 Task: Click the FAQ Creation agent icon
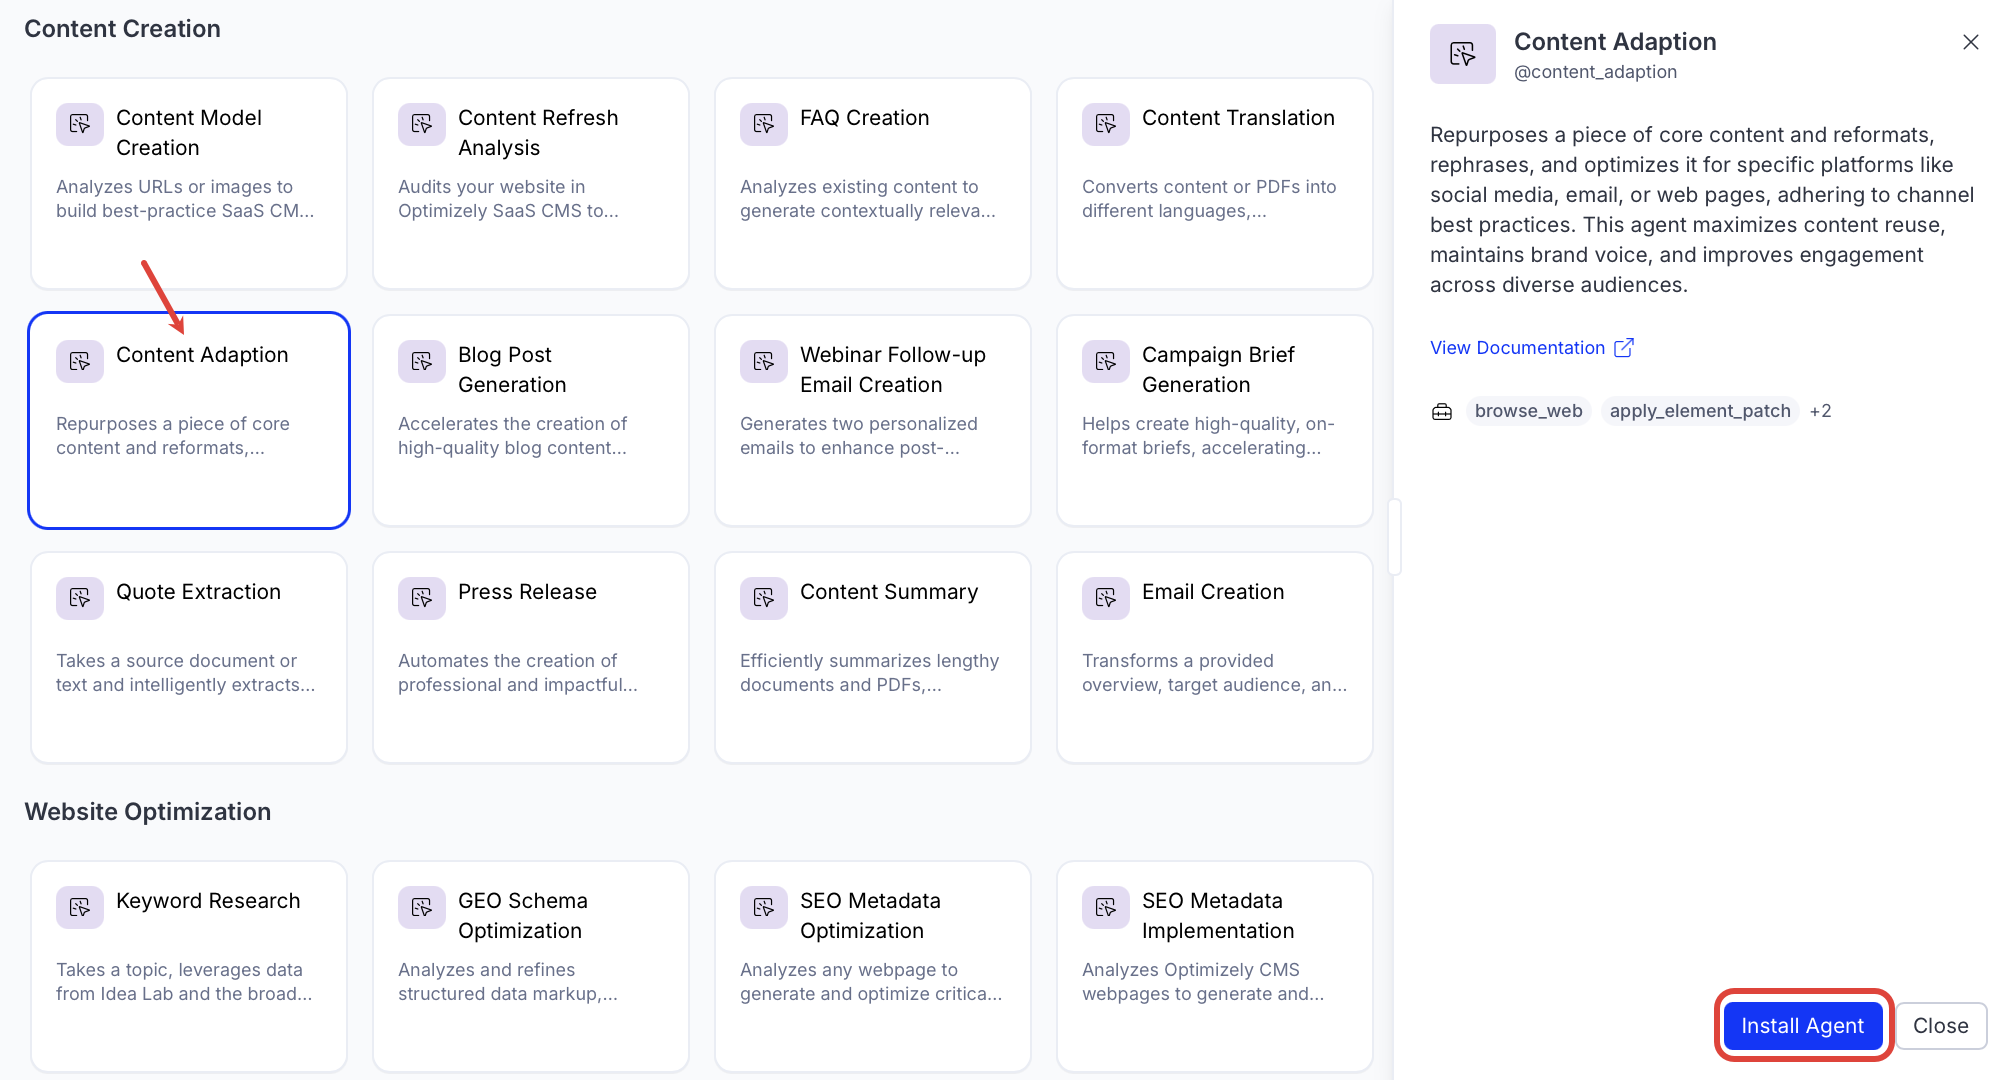pos(764,124)
